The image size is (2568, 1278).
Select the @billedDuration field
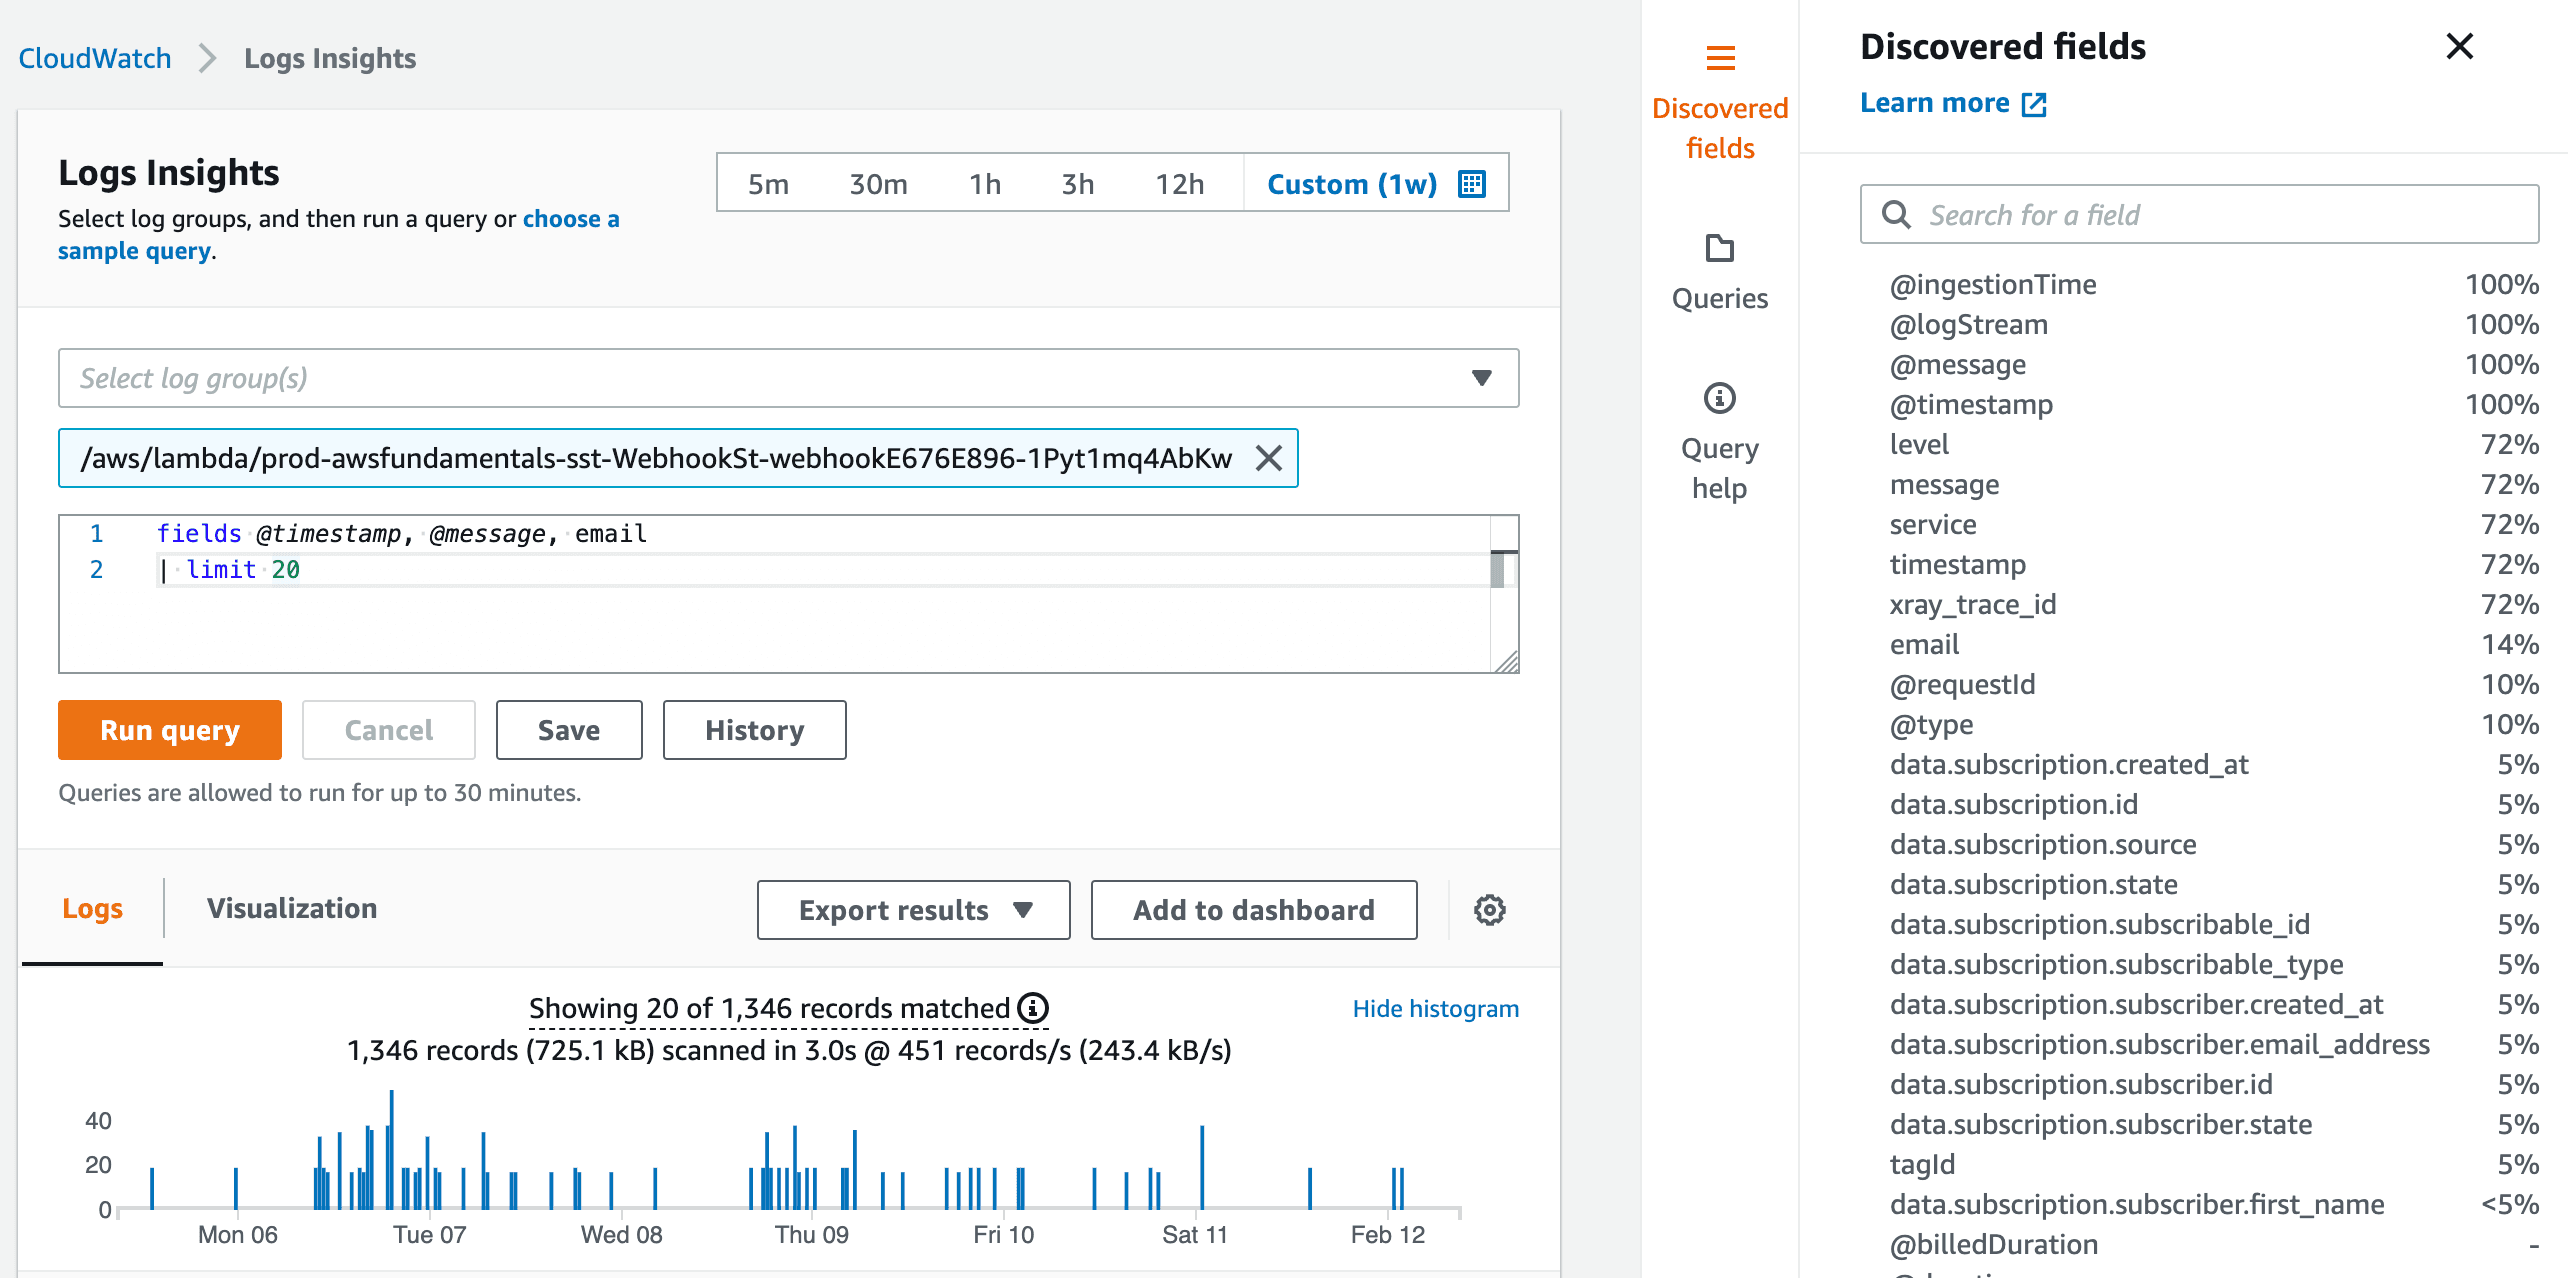tap(1994, 1244)
